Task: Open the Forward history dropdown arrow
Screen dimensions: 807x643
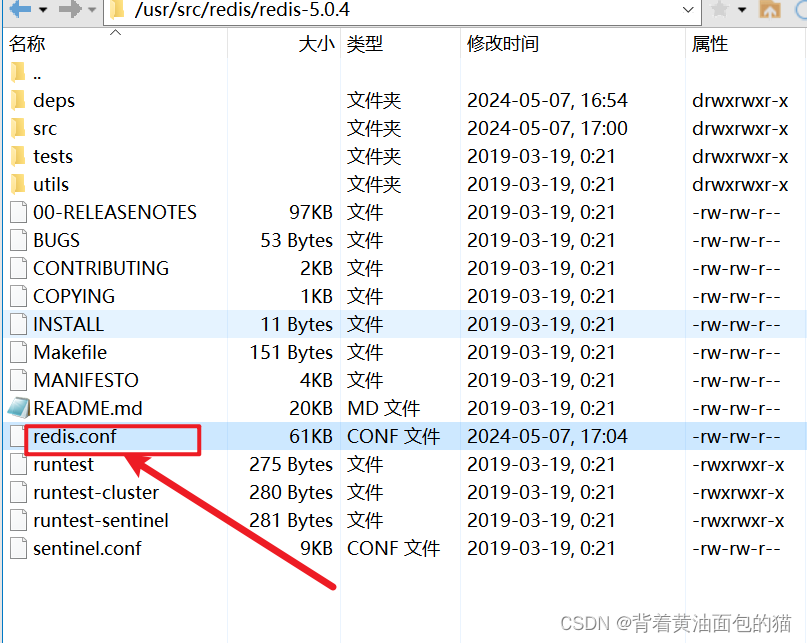Action: [92, 10]
